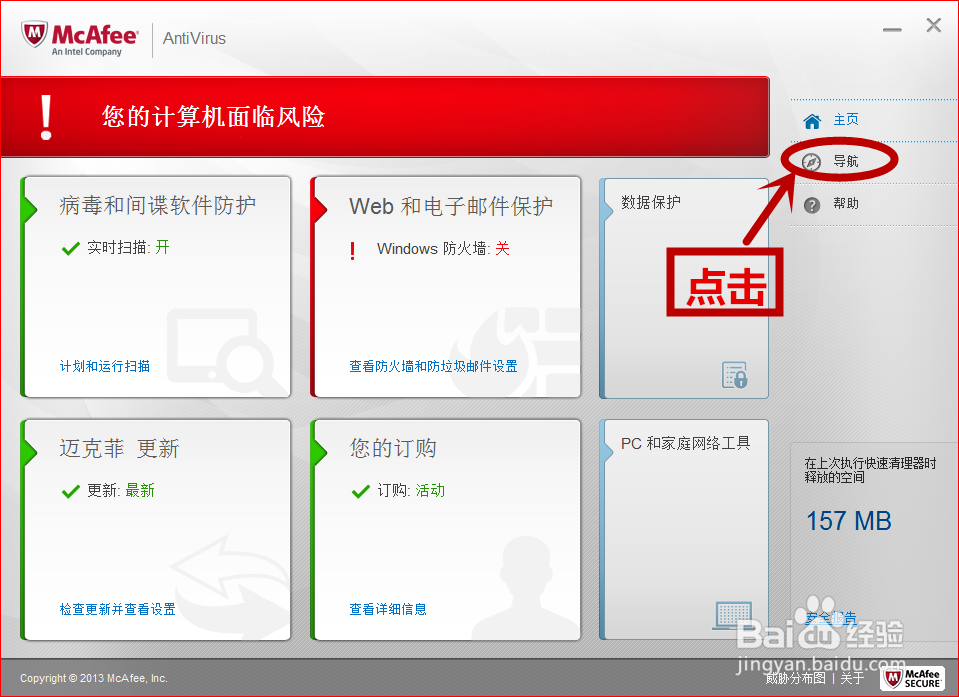This screenshot has width=959, height=697.
Task: Click the 实时扫描: 开 status text
Action: (128, 248)
